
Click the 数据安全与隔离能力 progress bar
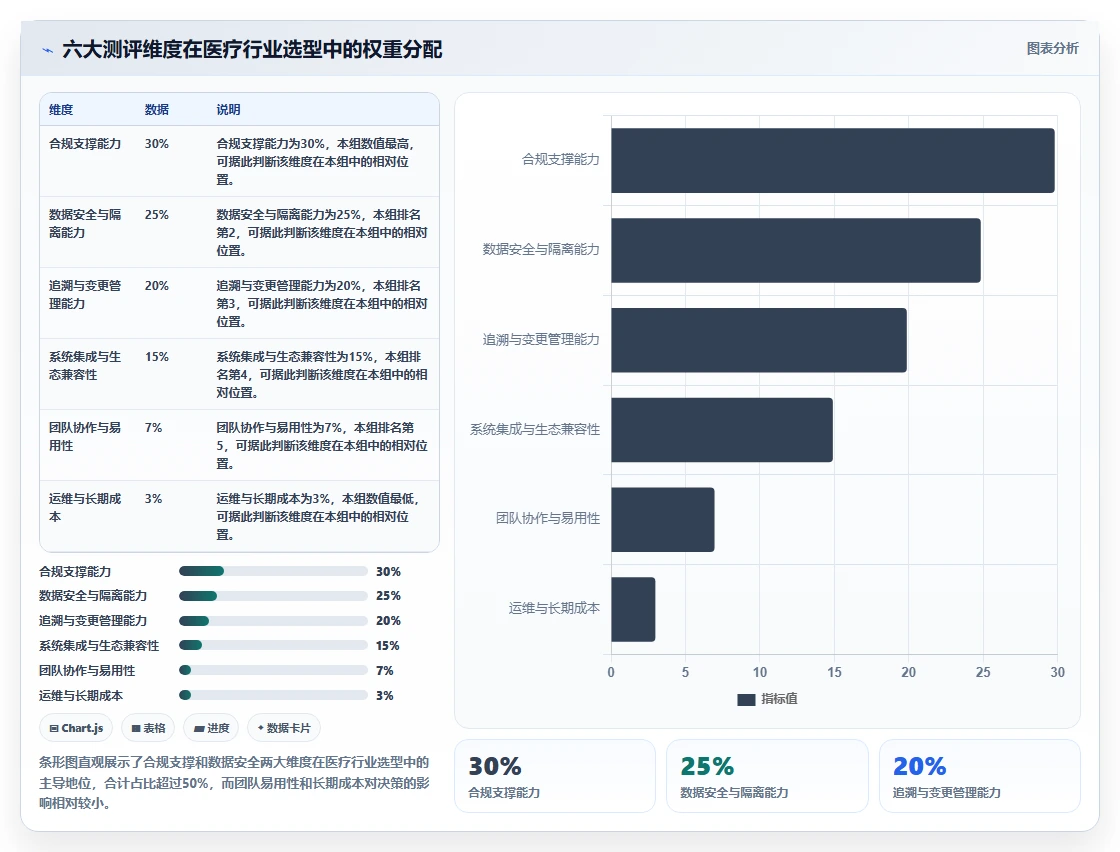273,596
